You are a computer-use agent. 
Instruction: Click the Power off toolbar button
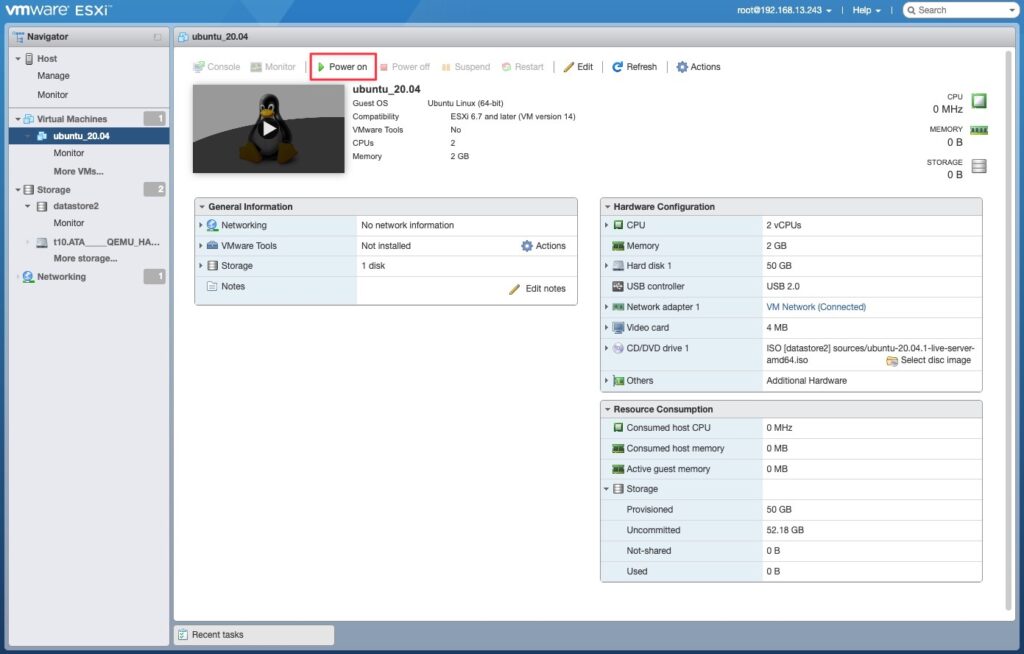(405, 67)
